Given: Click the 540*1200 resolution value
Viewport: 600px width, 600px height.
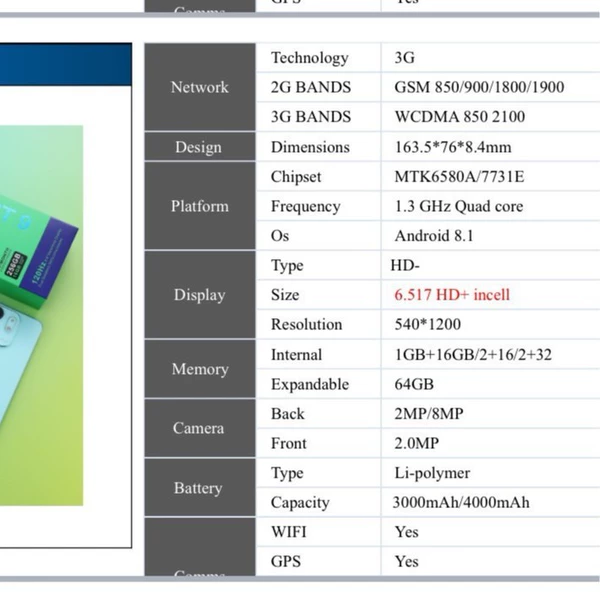Looking at the screenshot, I should tap(427, 324).
